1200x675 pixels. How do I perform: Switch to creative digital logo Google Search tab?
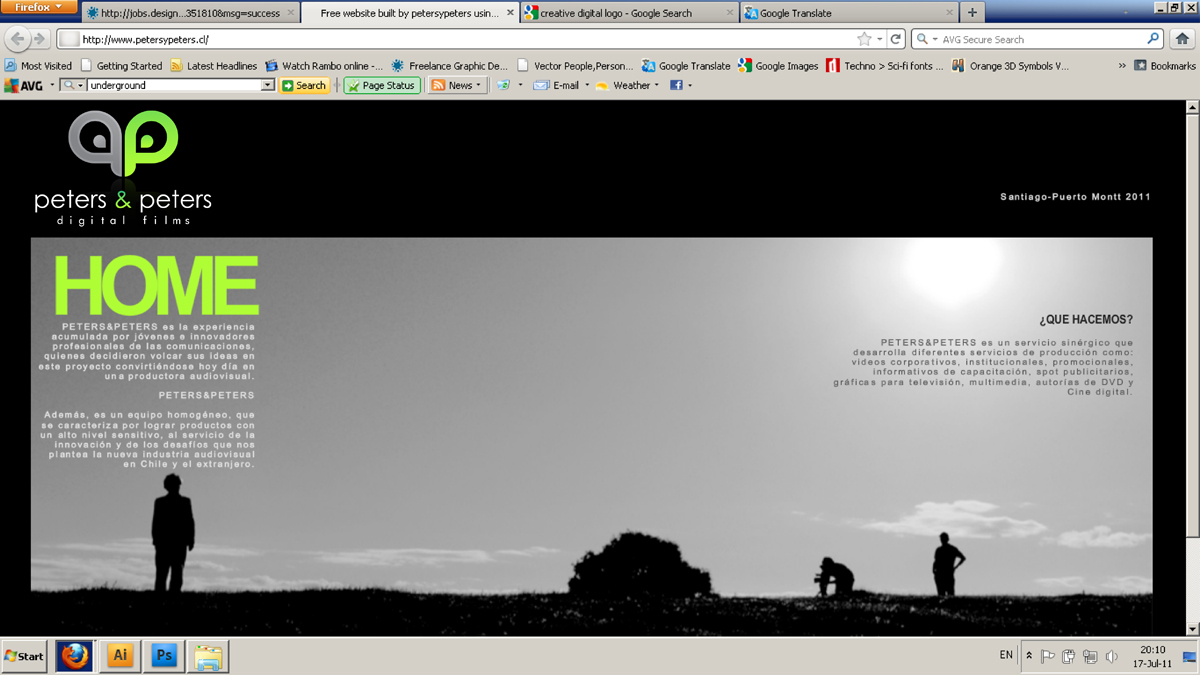point(630,13)
